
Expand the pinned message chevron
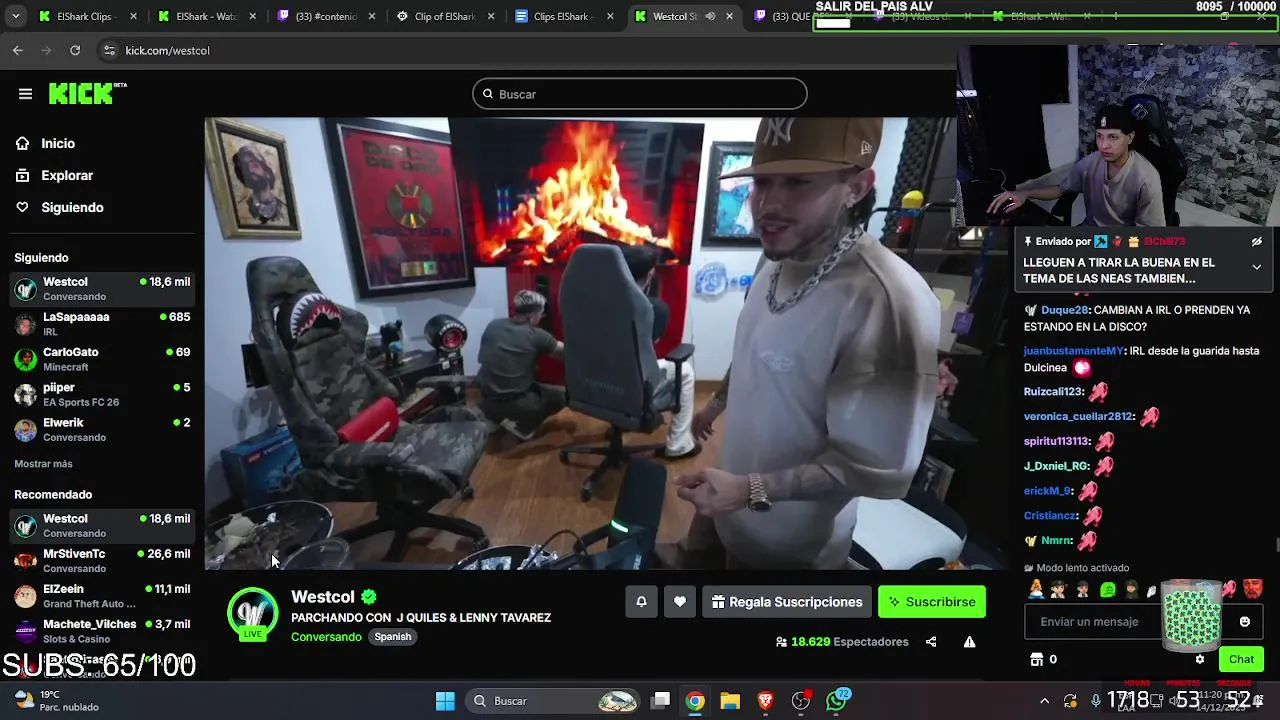coord(1257,267)
